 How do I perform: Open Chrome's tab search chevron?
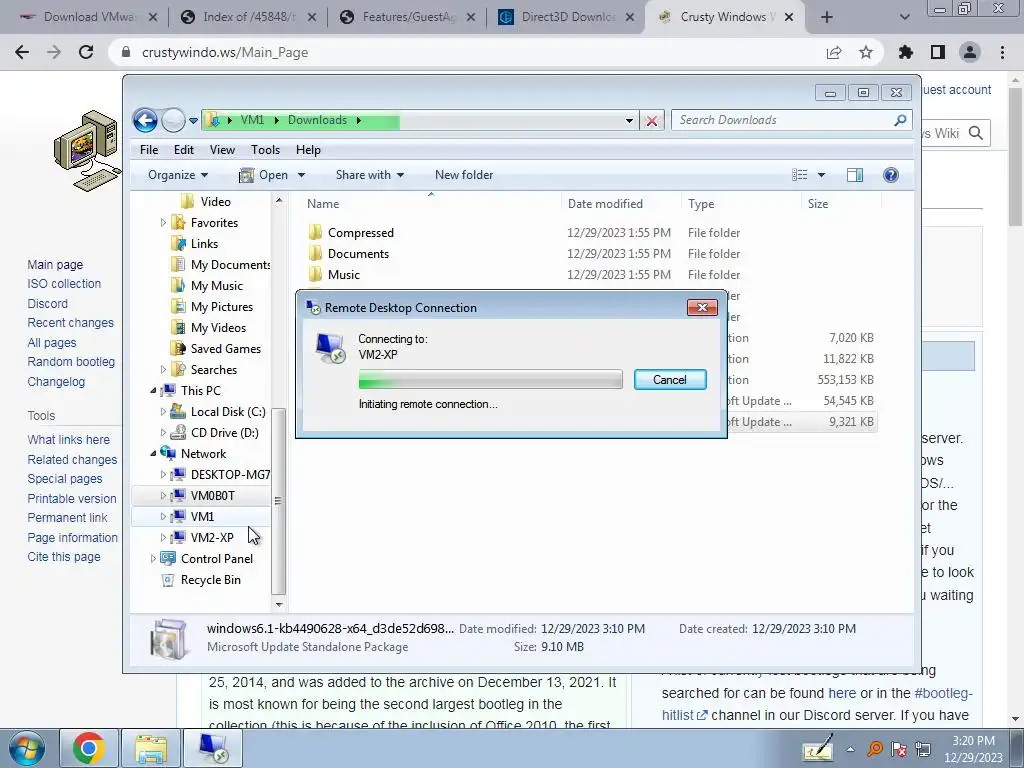tap(904, 17)
